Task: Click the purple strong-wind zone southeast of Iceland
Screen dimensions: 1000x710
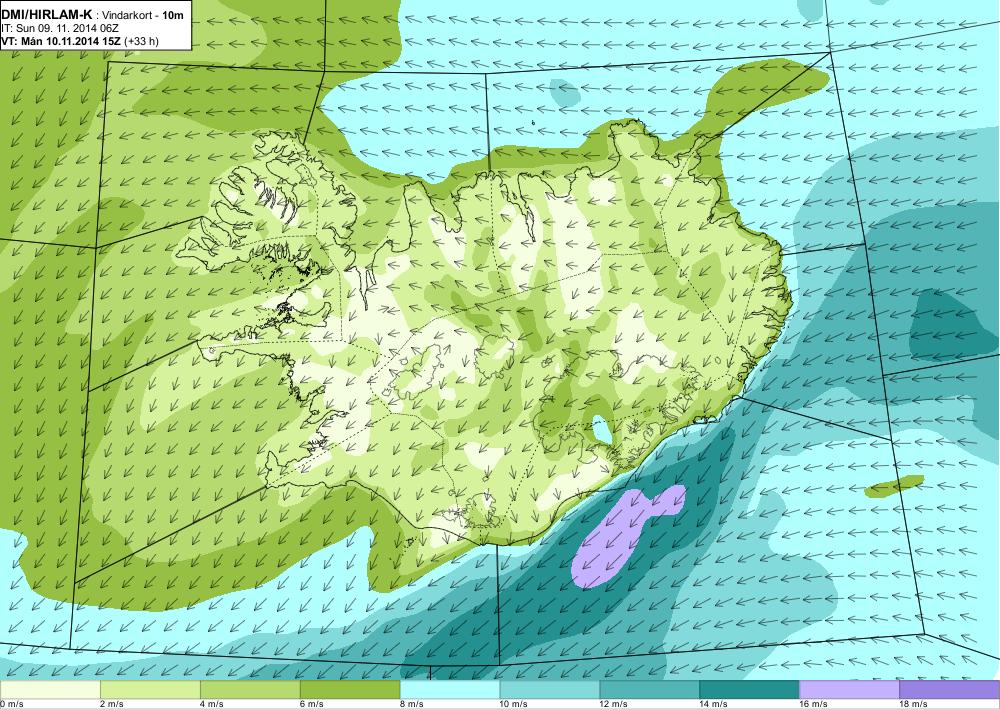Action: (615, 539)
